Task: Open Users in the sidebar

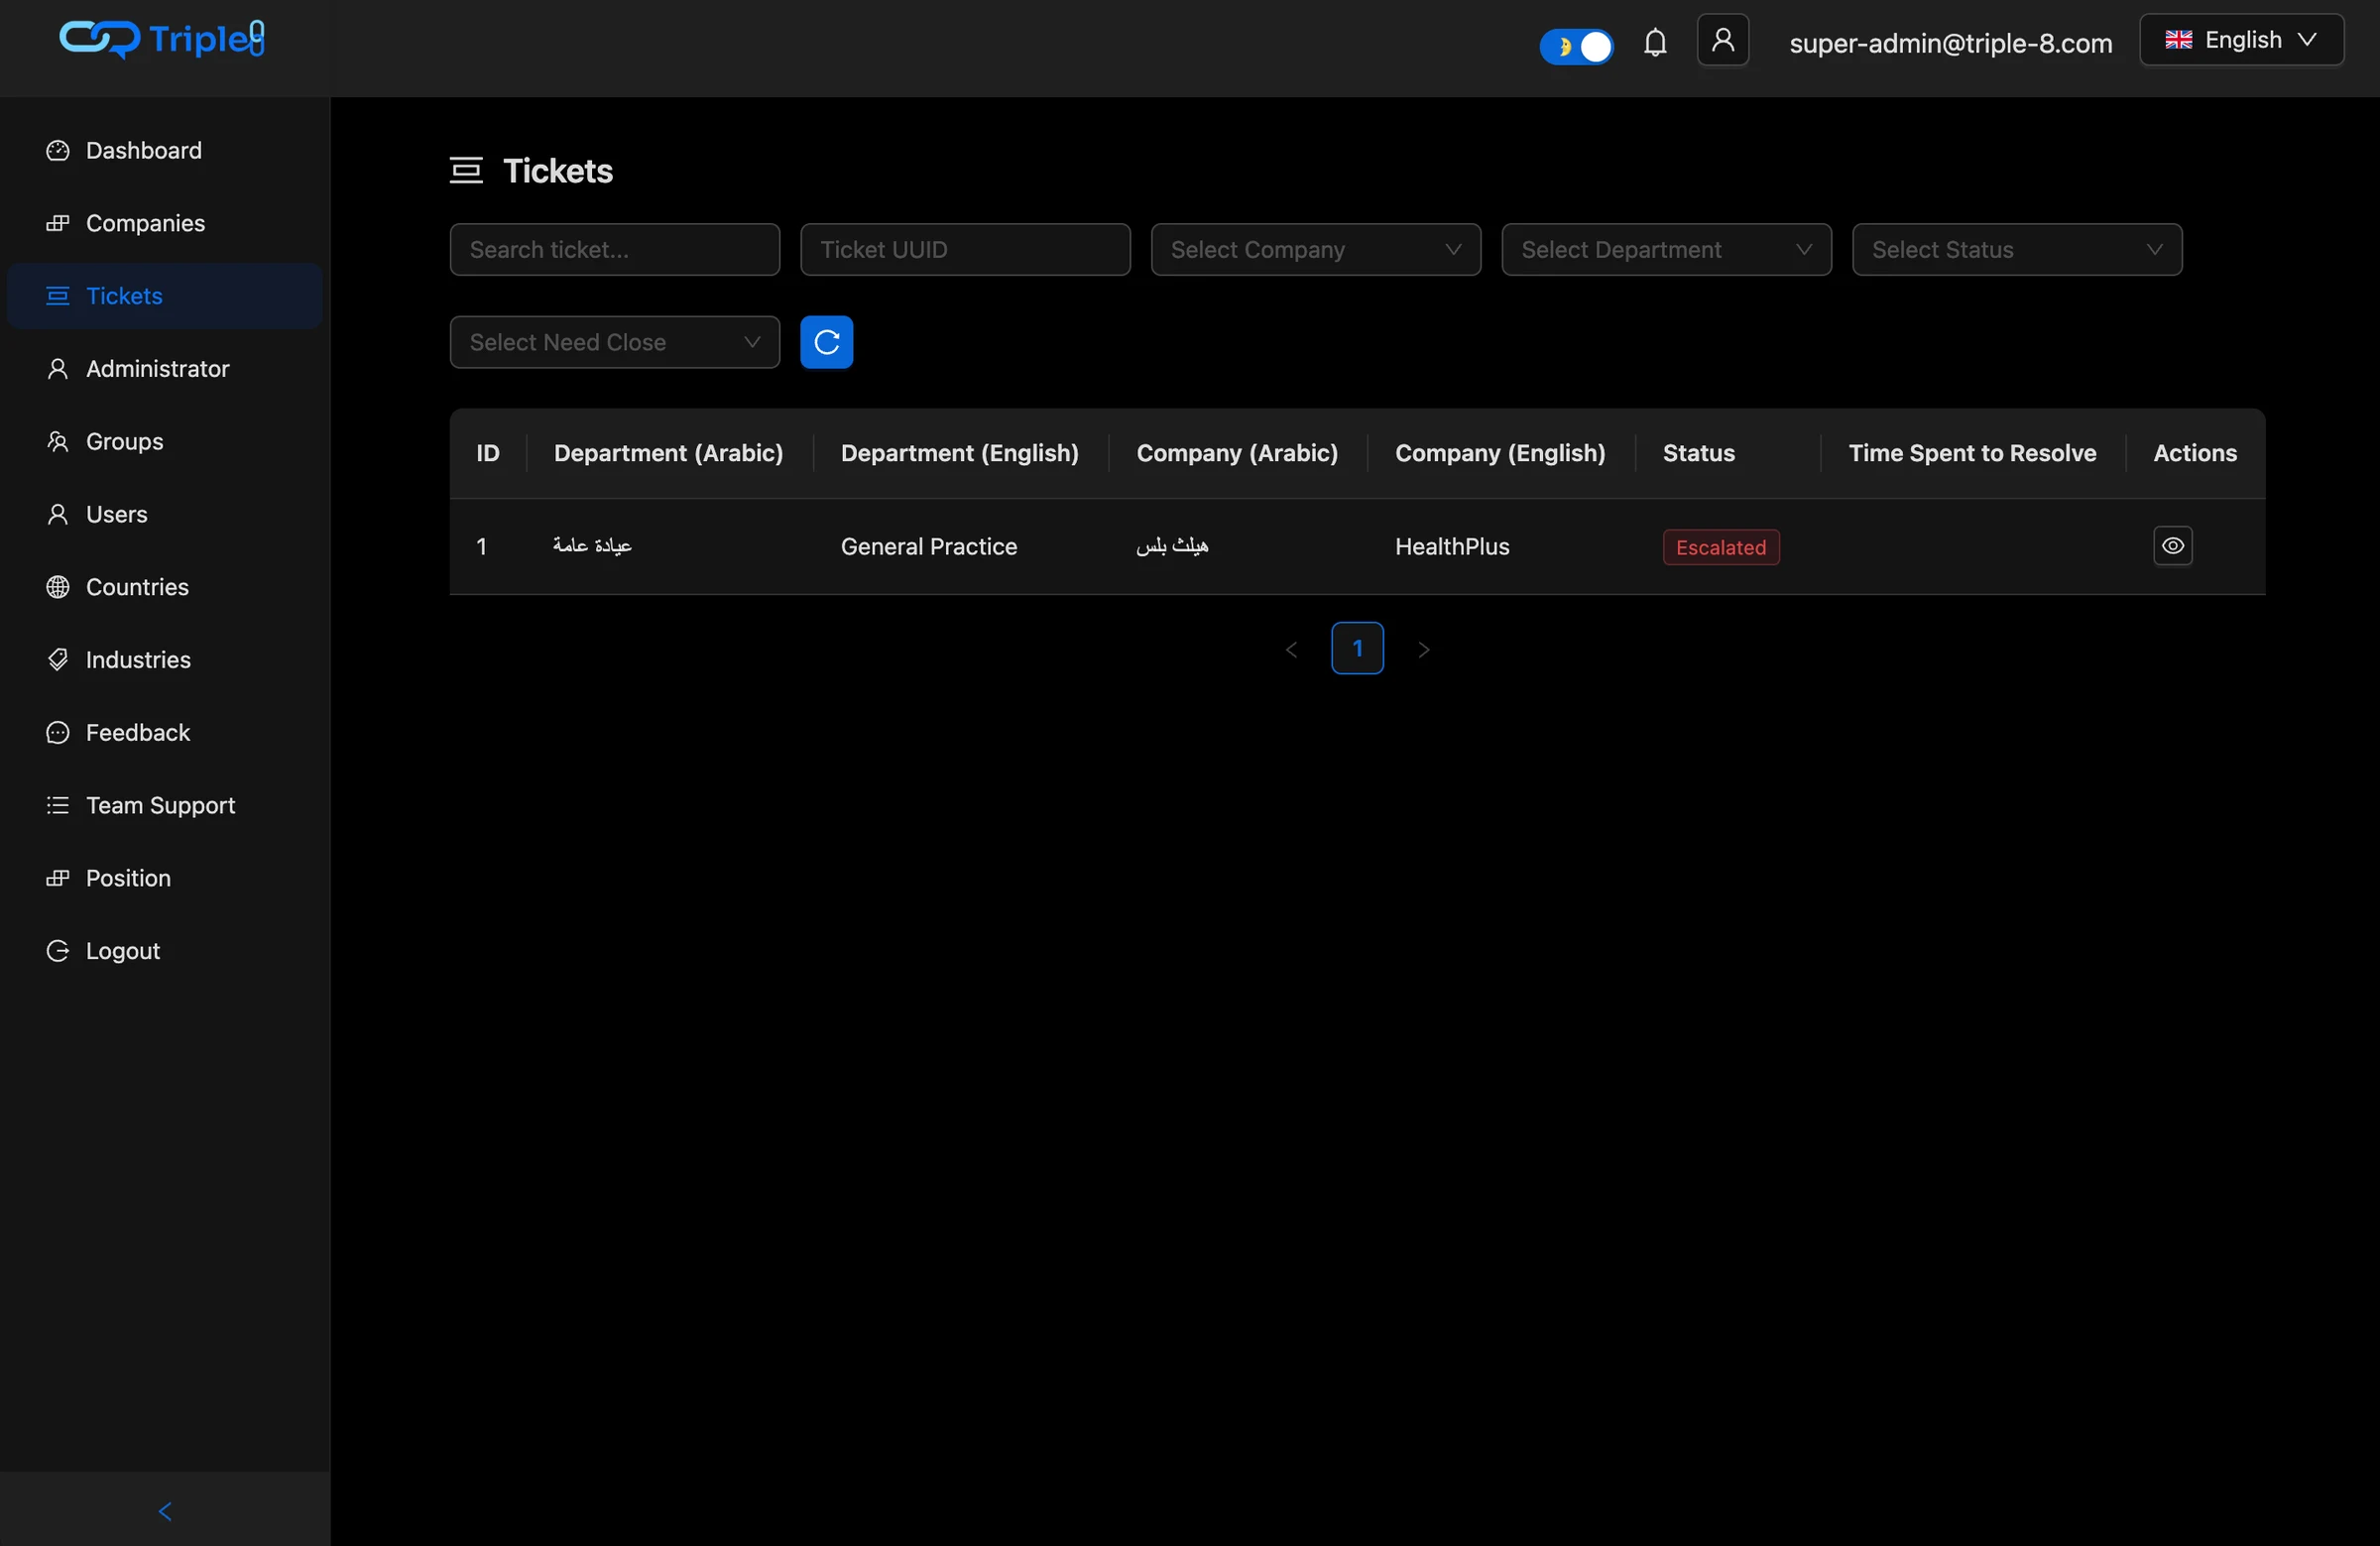Action: [x=165, y=514]
